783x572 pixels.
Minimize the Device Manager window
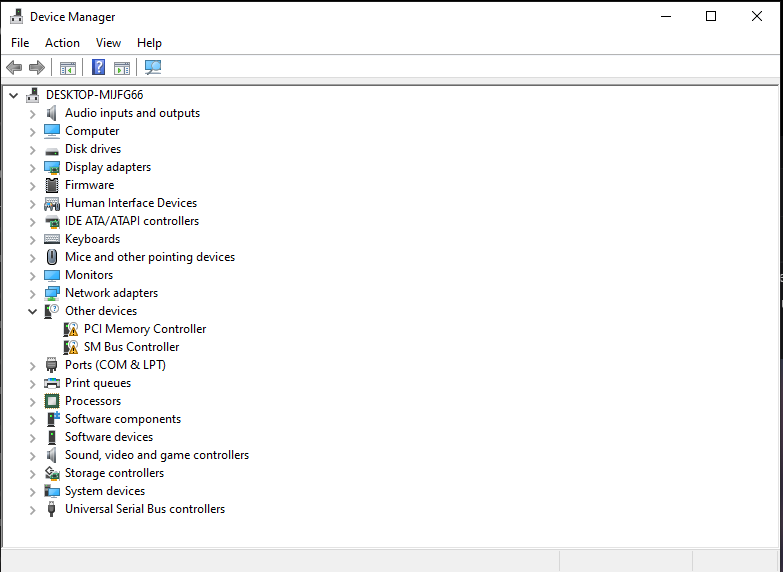point(666,16)
